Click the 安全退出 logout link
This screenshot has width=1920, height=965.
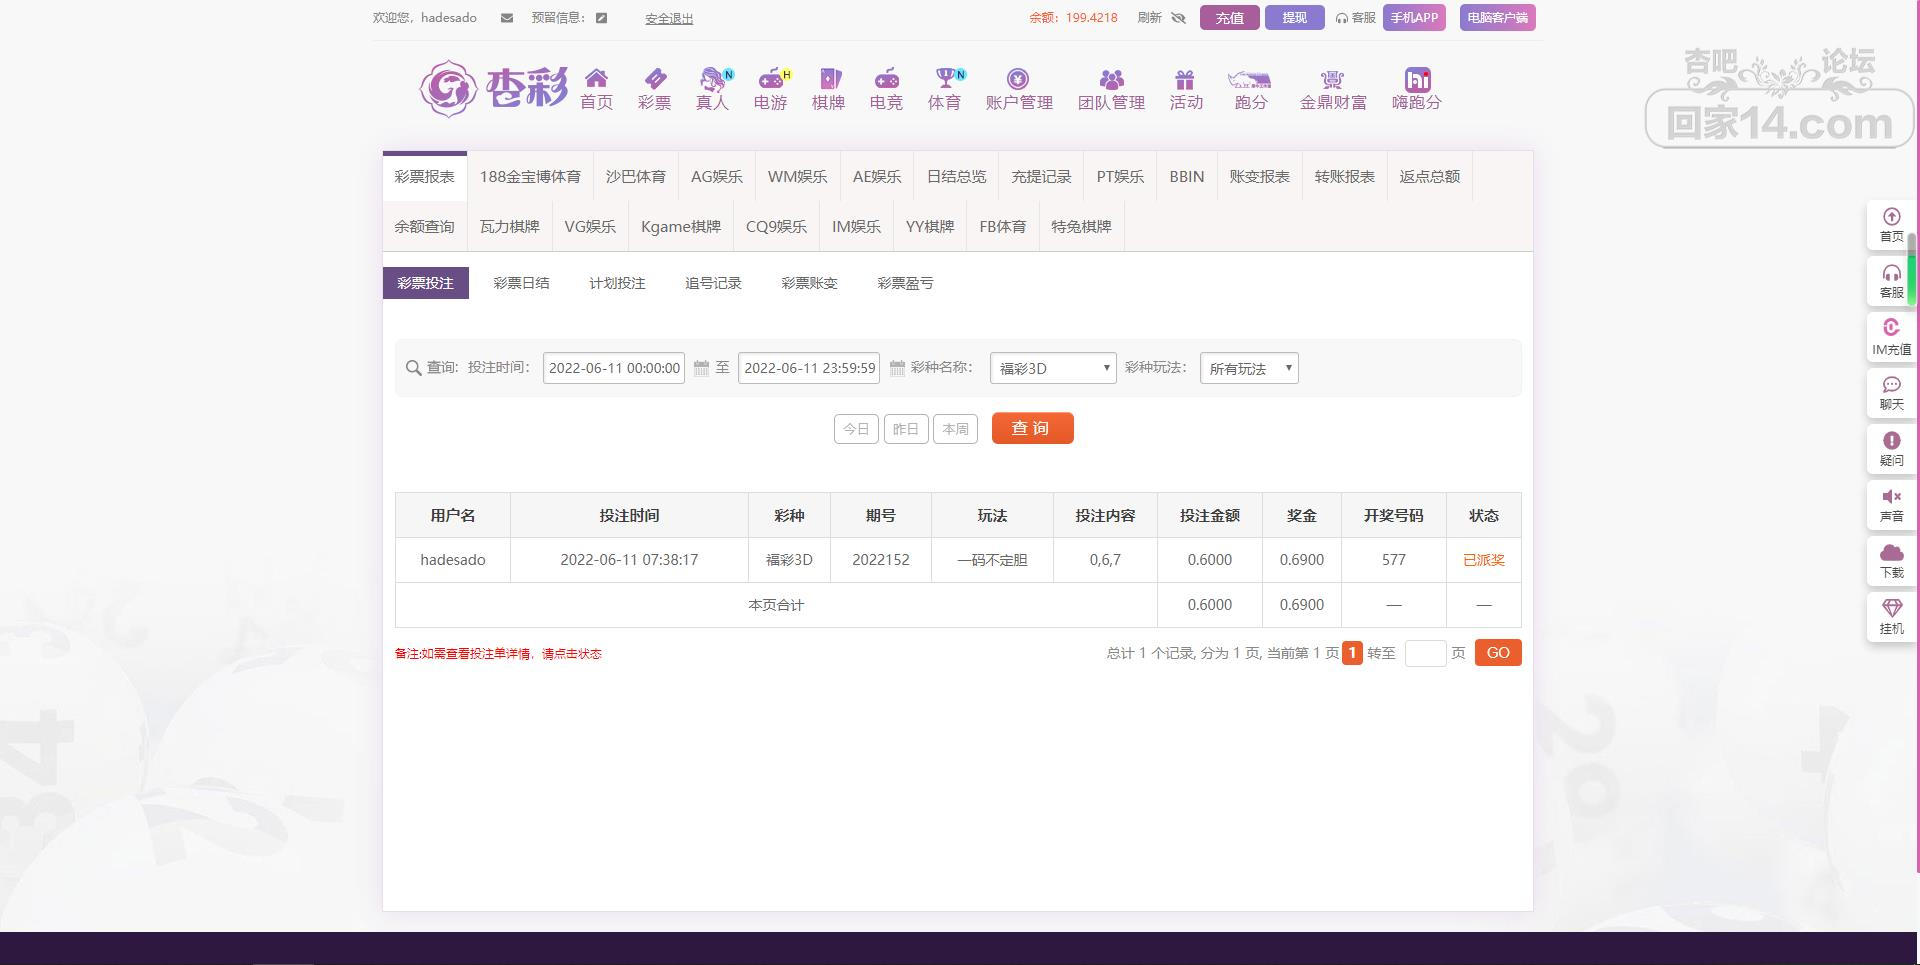669,19
